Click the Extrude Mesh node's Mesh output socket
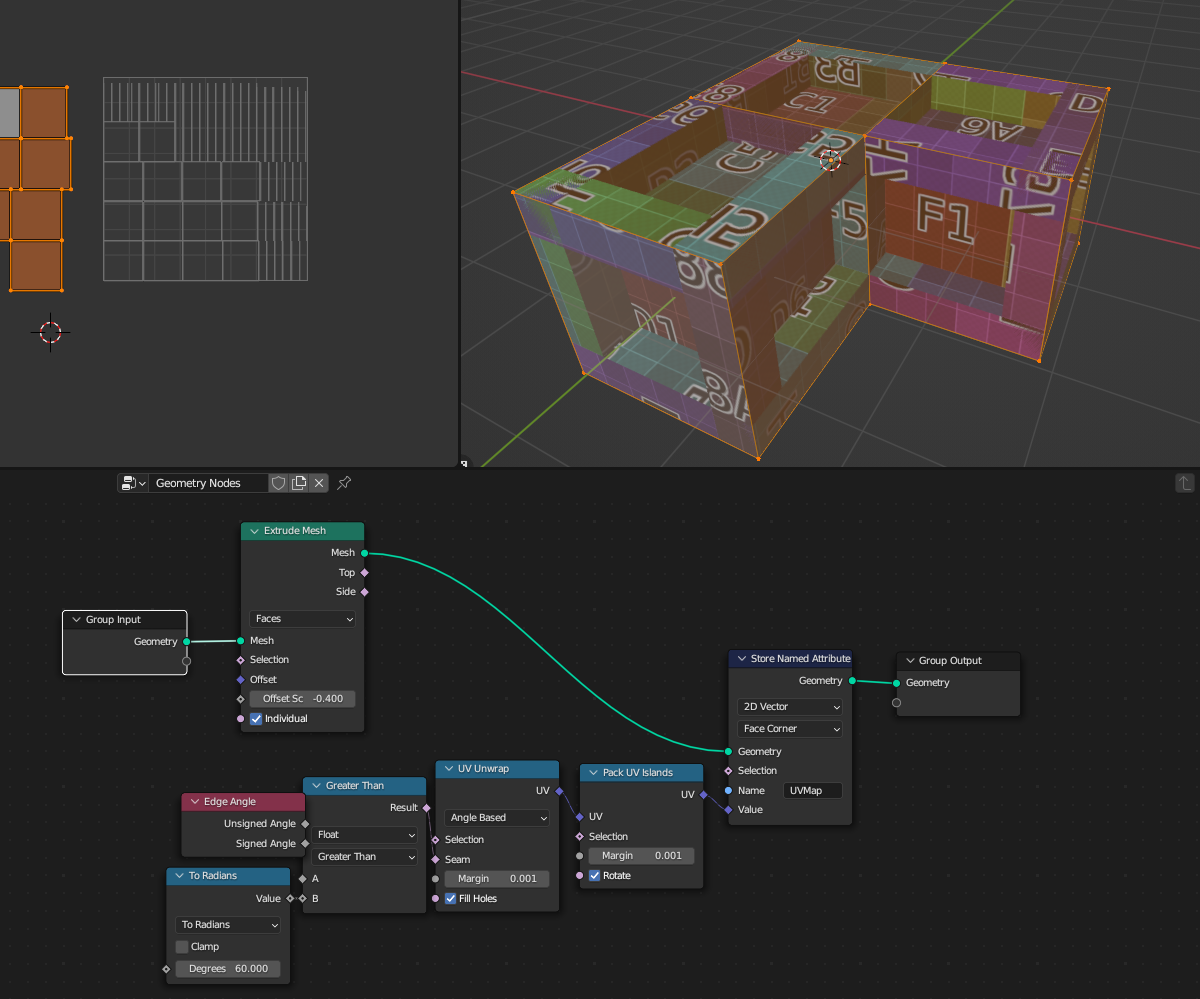This screenshot has width=1200, height=999. [x=364, y=553]
